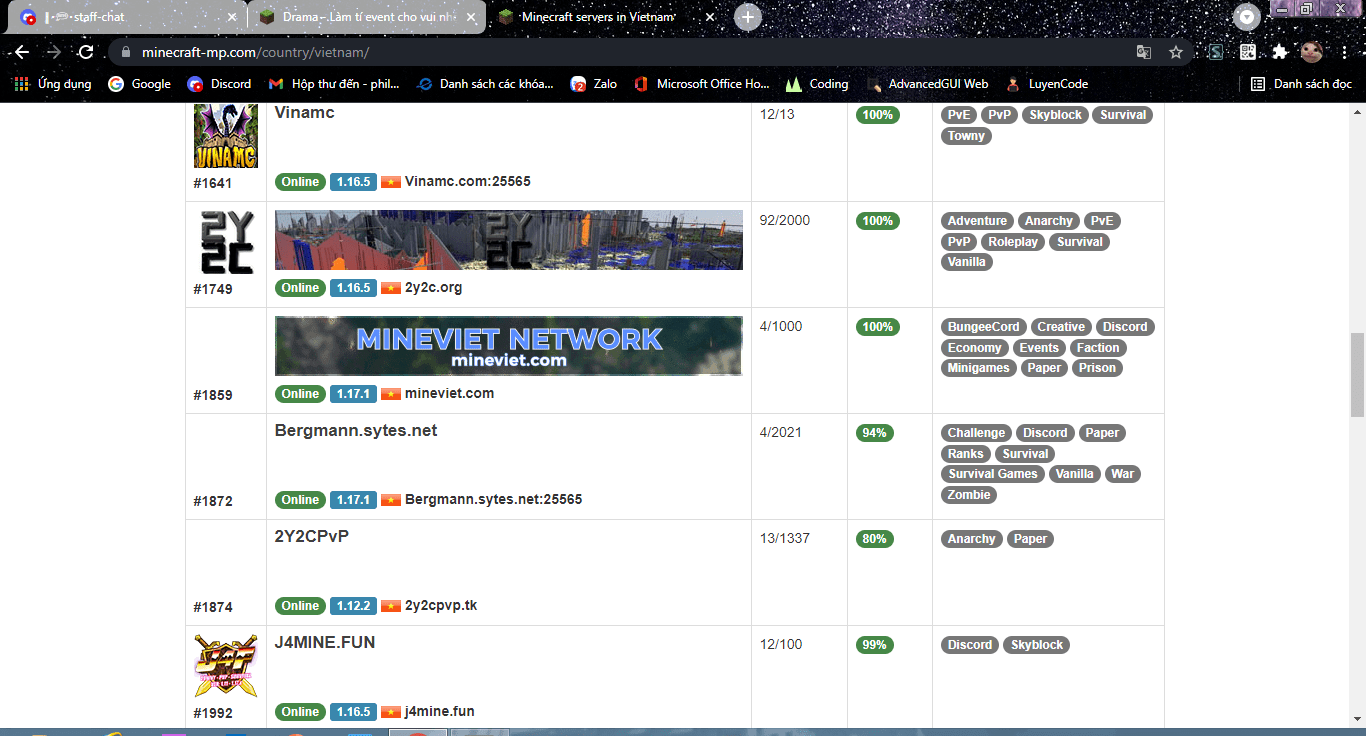Open the Google bookmark
Image resolution: width=1366 pixels, height=736 pixels.
[140, 84]
